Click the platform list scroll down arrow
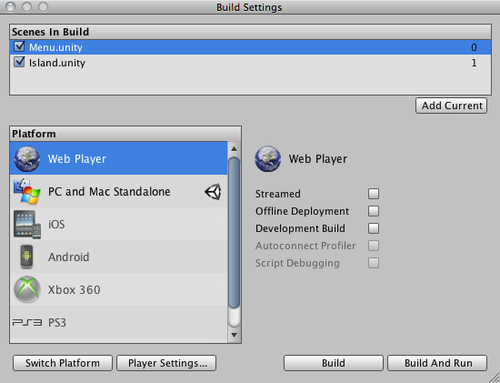Viewport: 500px width, 383px height. (x=234, y=335)
